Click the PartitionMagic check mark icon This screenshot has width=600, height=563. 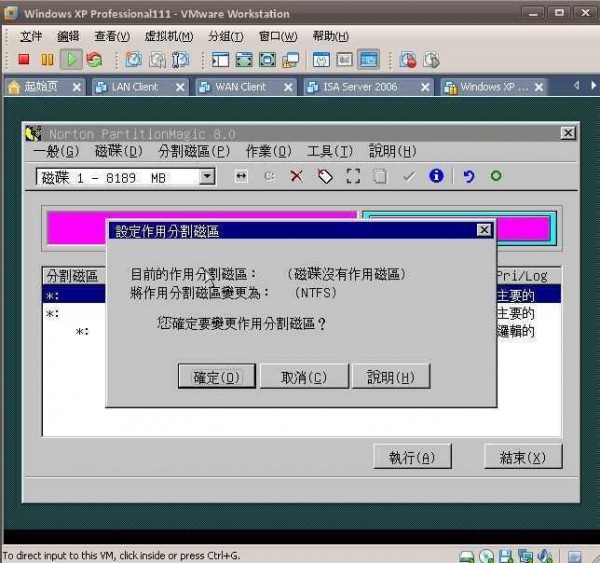pos(409,176)
